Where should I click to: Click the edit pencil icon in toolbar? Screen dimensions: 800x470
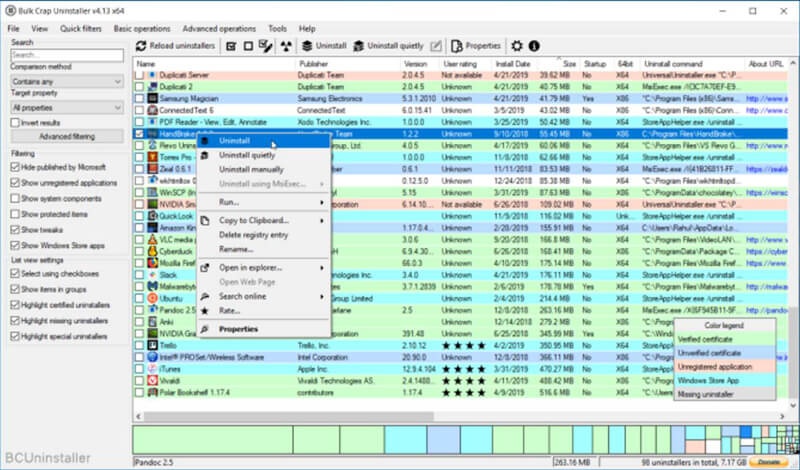point(436,46)
